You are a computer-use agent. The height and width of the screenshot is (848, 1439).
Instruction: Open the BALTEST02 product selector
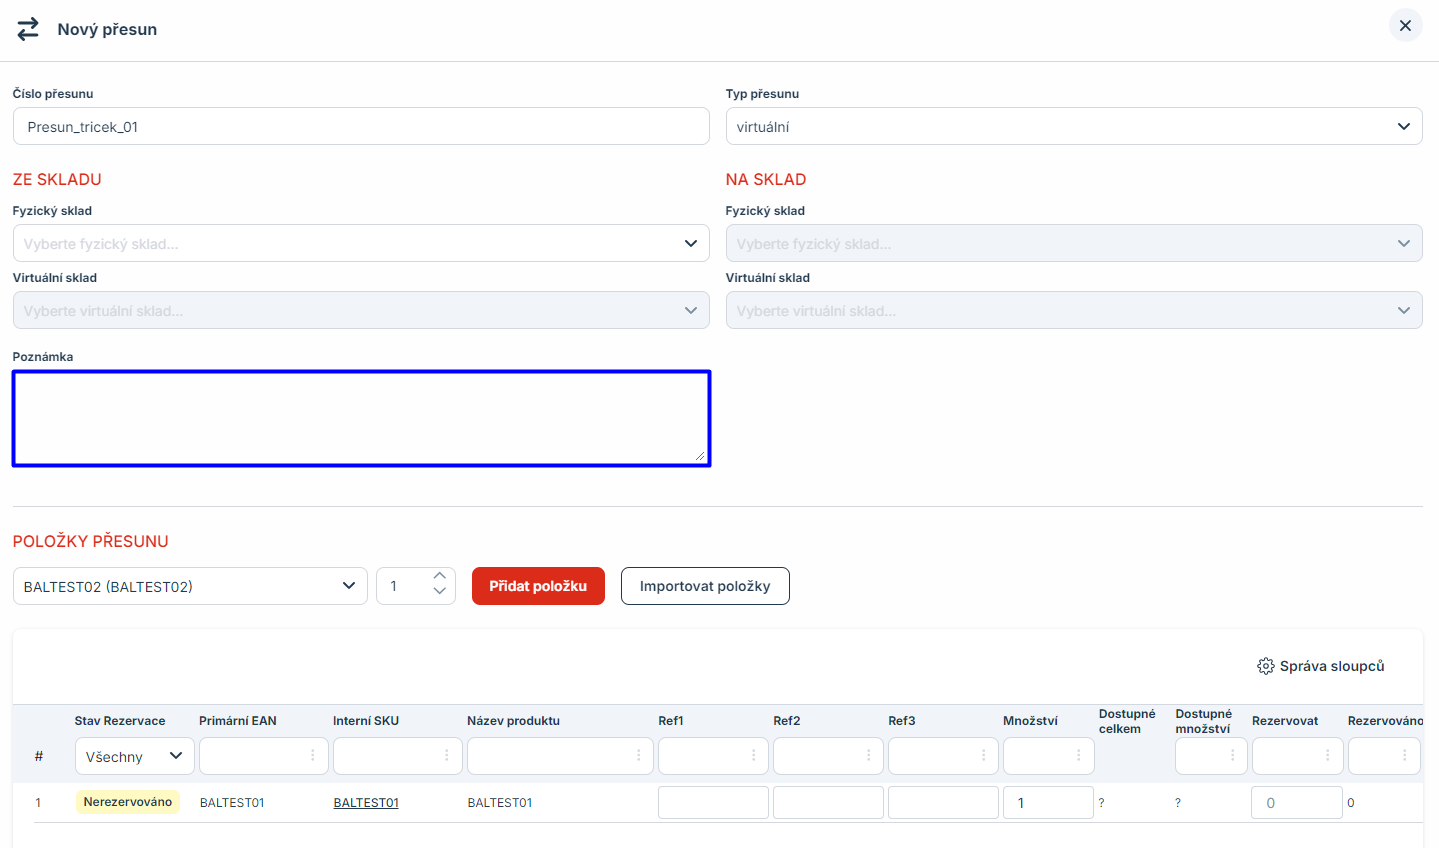pos(190,586)
